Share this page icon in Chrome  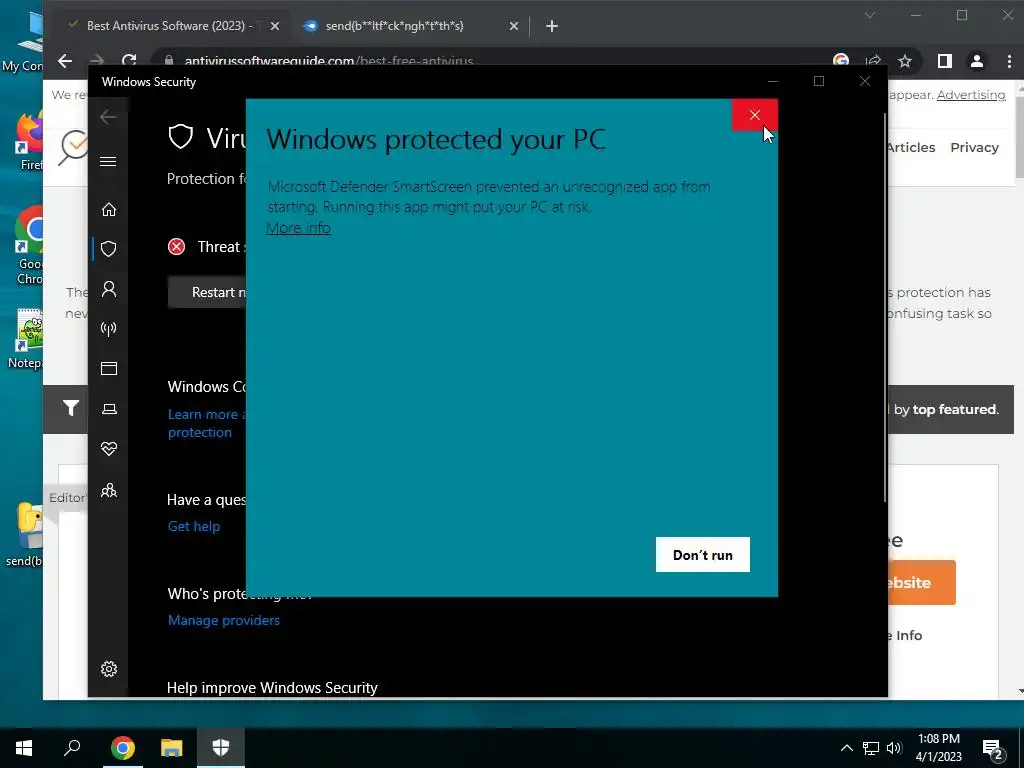[x=873, y=61]
